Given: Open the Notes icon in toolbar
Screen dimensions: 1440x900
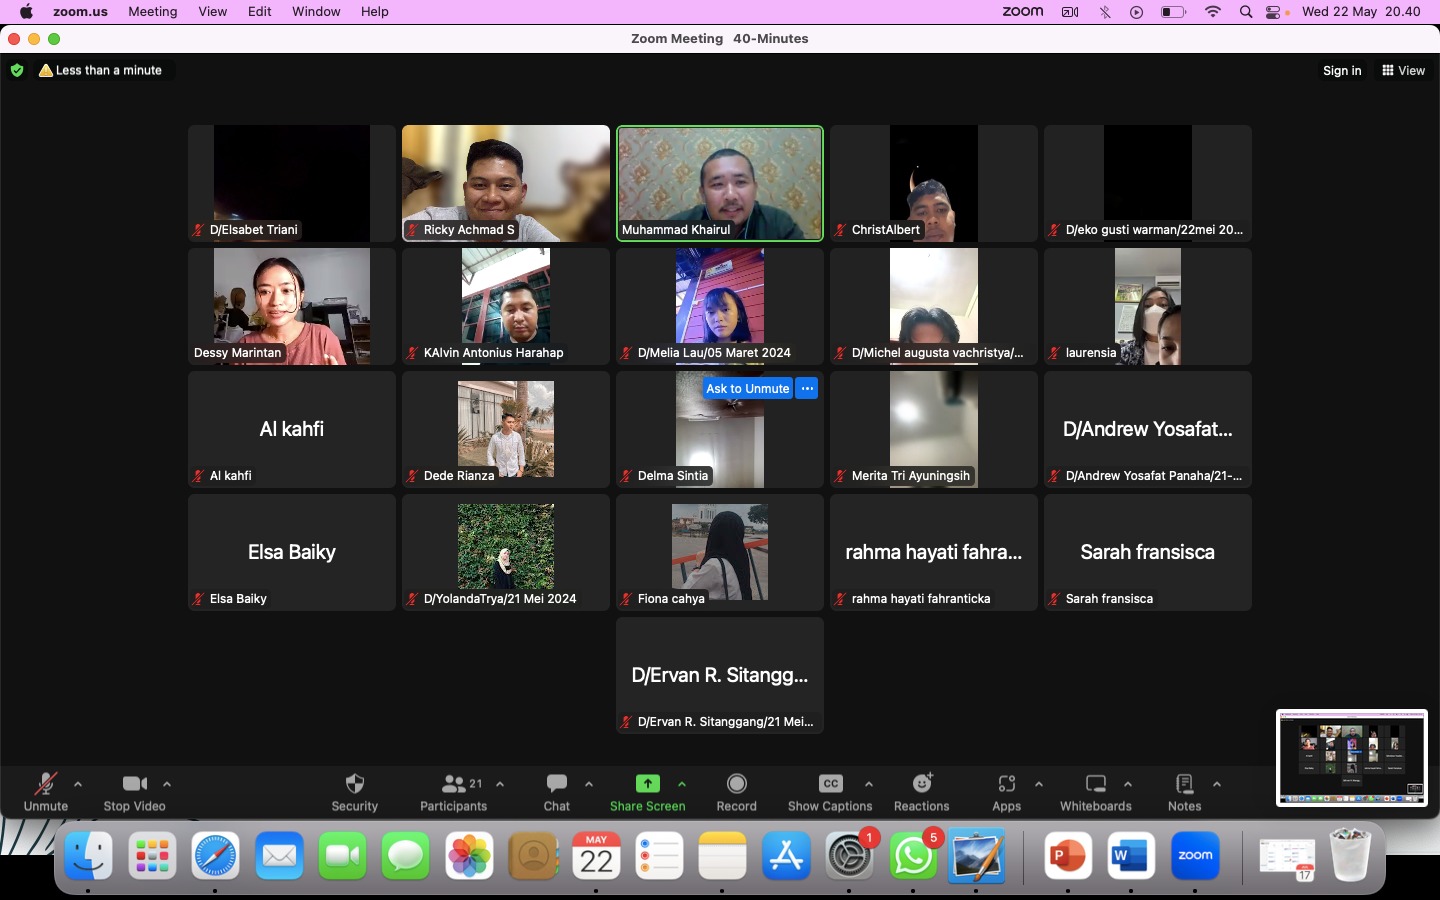Looking at the screenshot, I should click(1185, 784).
